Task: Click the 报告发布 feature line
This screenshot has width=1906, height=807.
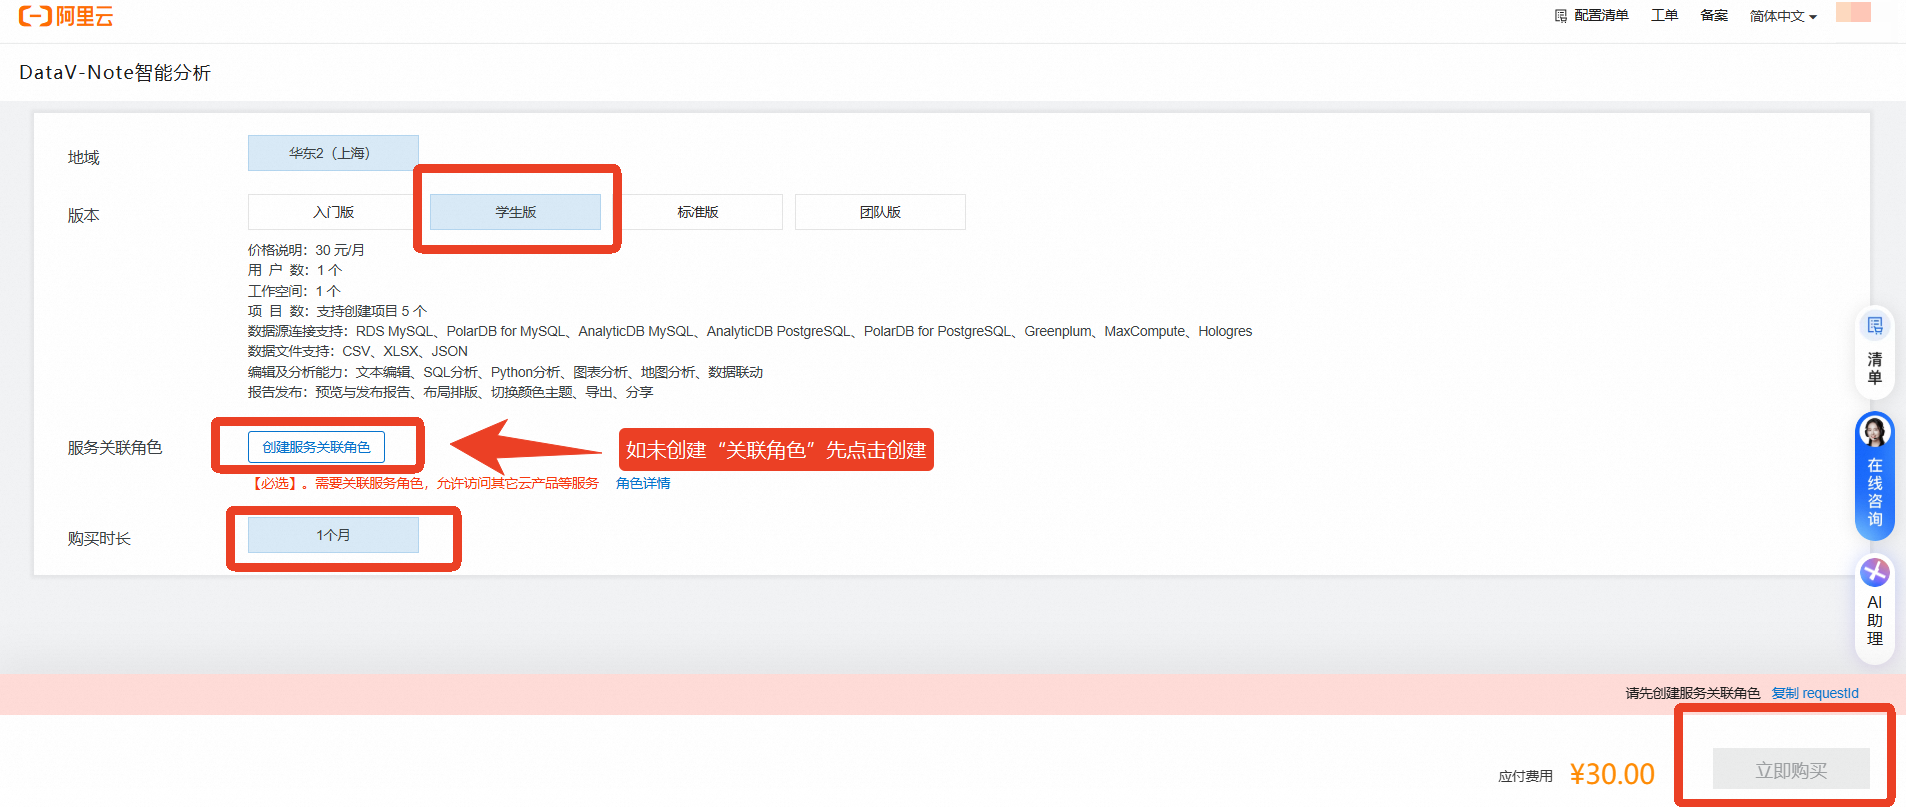Action: (x=451, y=392)
